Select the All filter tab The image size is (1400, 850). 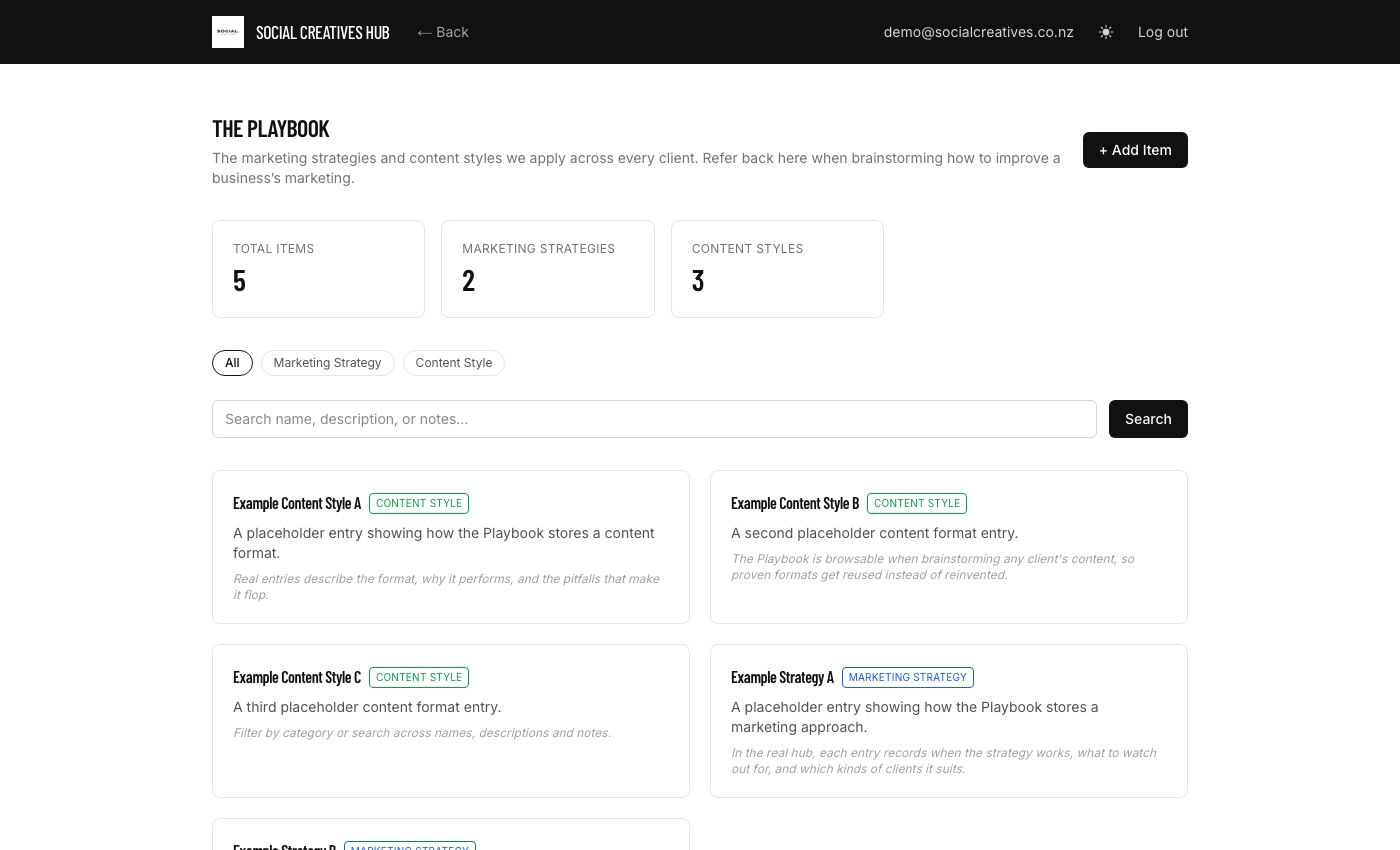pos(232,363)
